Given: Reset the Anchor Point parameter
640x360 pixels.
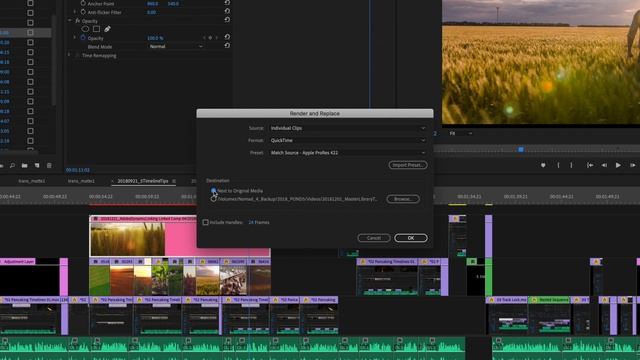Looking at the screenshot, I should 227,3.
